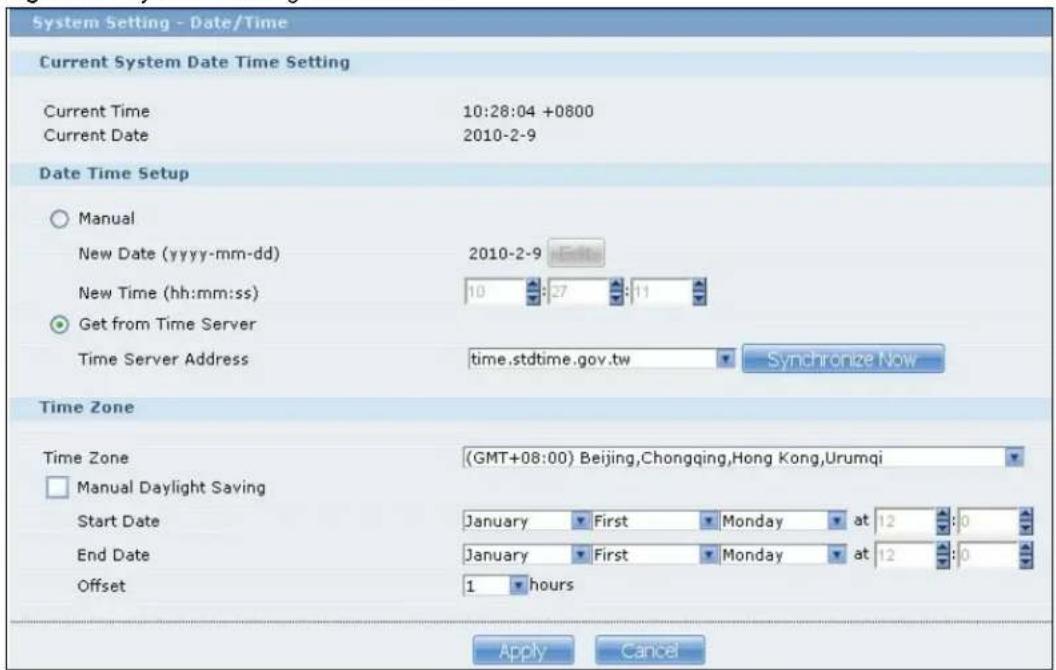Screen dimensions: 1056x670
Task: Click Start Date minute spinner arrows
Action: point(1026,521)
